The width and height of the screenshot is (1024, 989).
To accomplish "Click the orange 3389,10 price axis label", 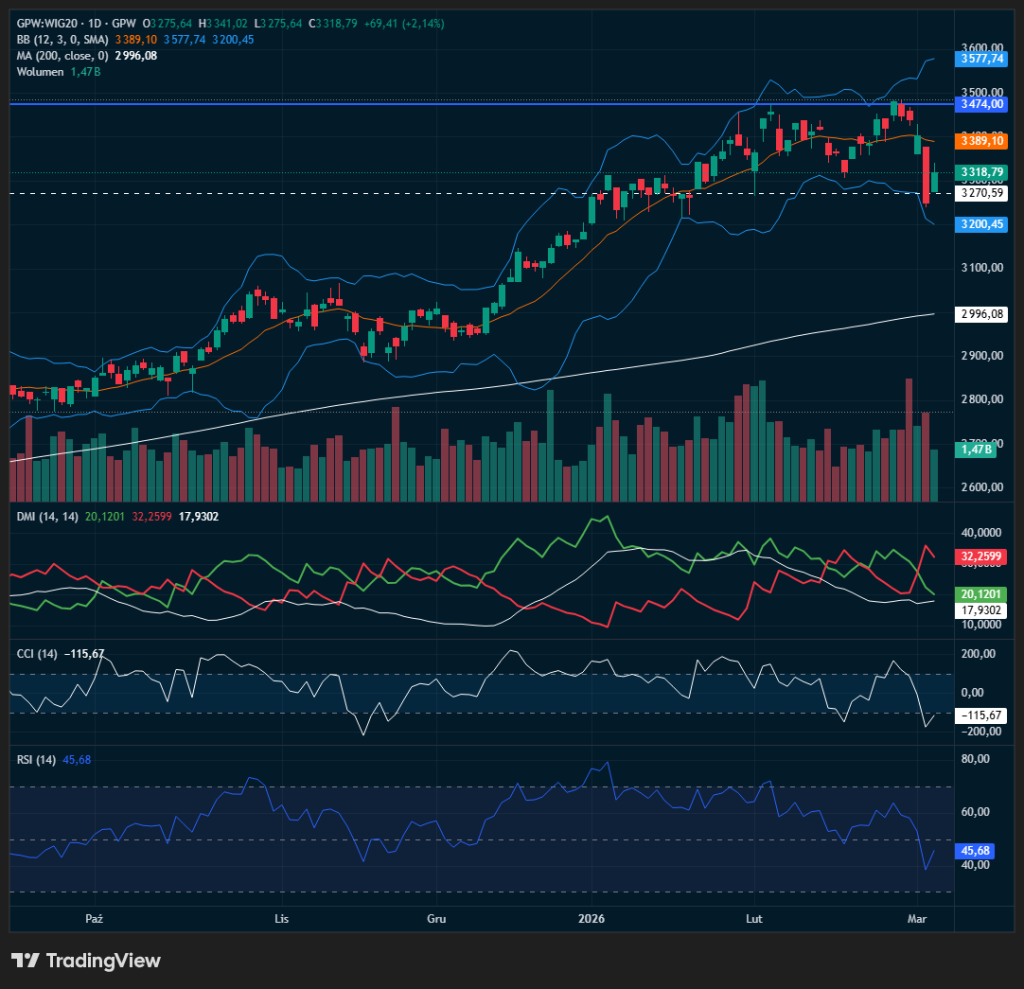I will pos(981,142).
